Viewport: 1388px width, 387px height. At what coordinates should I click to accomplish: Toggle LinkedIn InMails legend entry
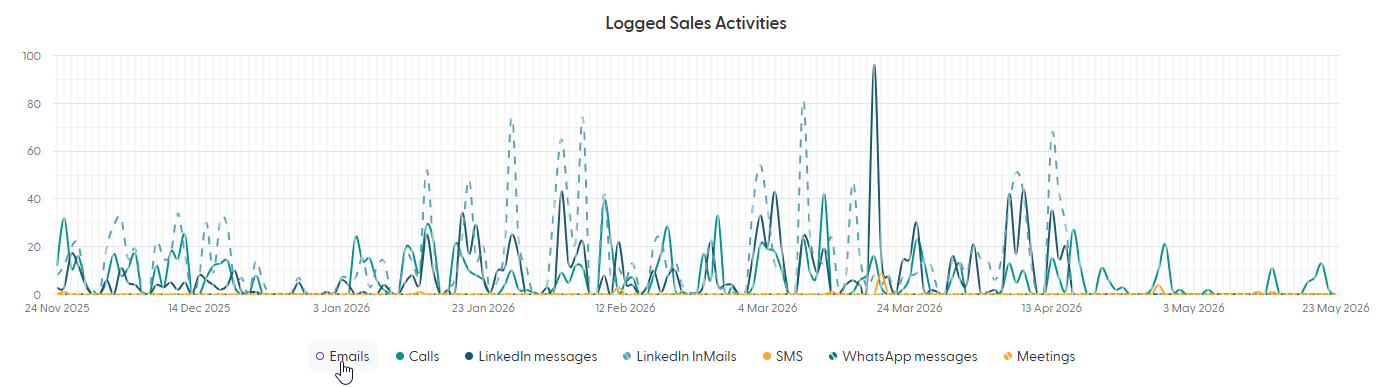coord(679,356)
